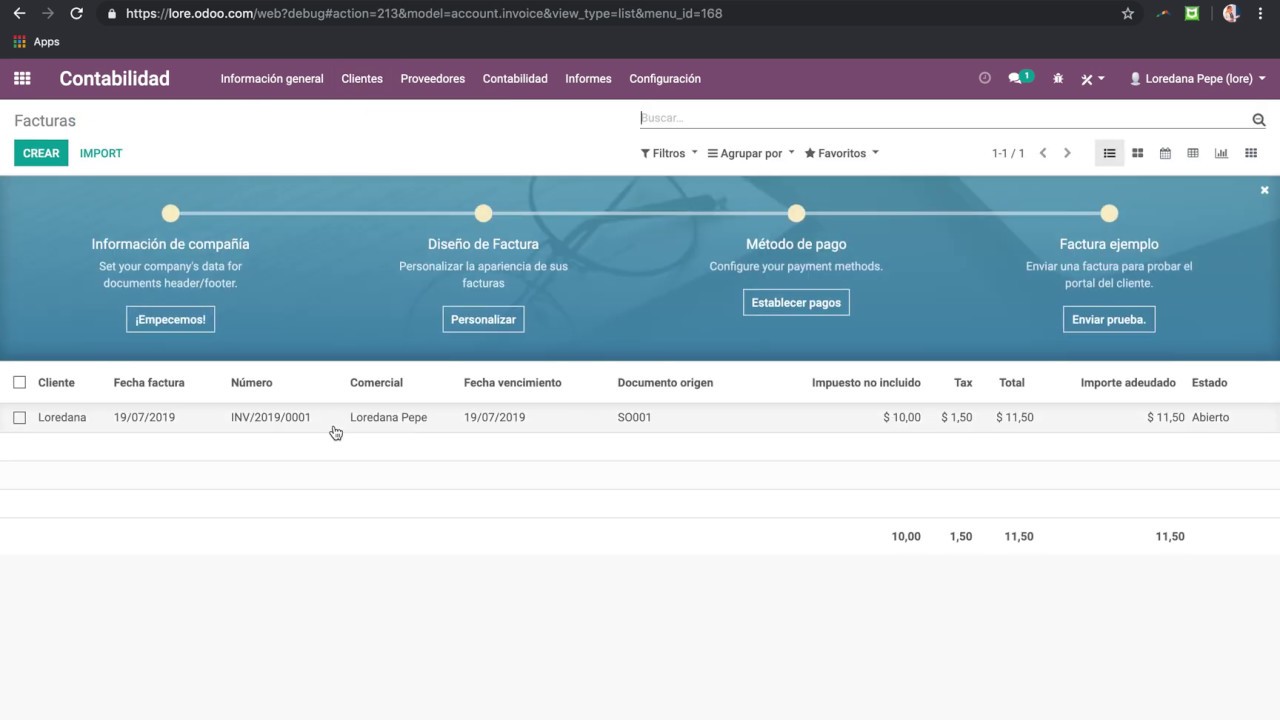The height and width of the screenshot is (720, 1280).
Task: Click the record pager 1-1 / 1
Action: pyautogui.click(x=1008, y=153)
